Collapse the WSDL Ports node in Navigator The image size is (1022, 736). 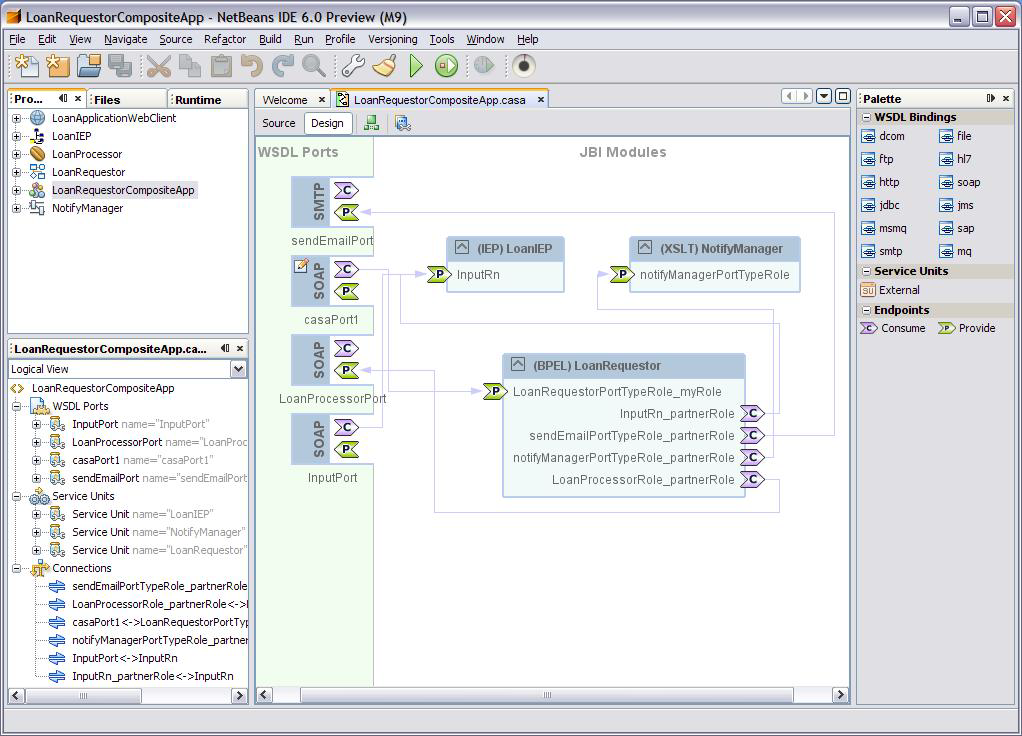tap(16, 406)
